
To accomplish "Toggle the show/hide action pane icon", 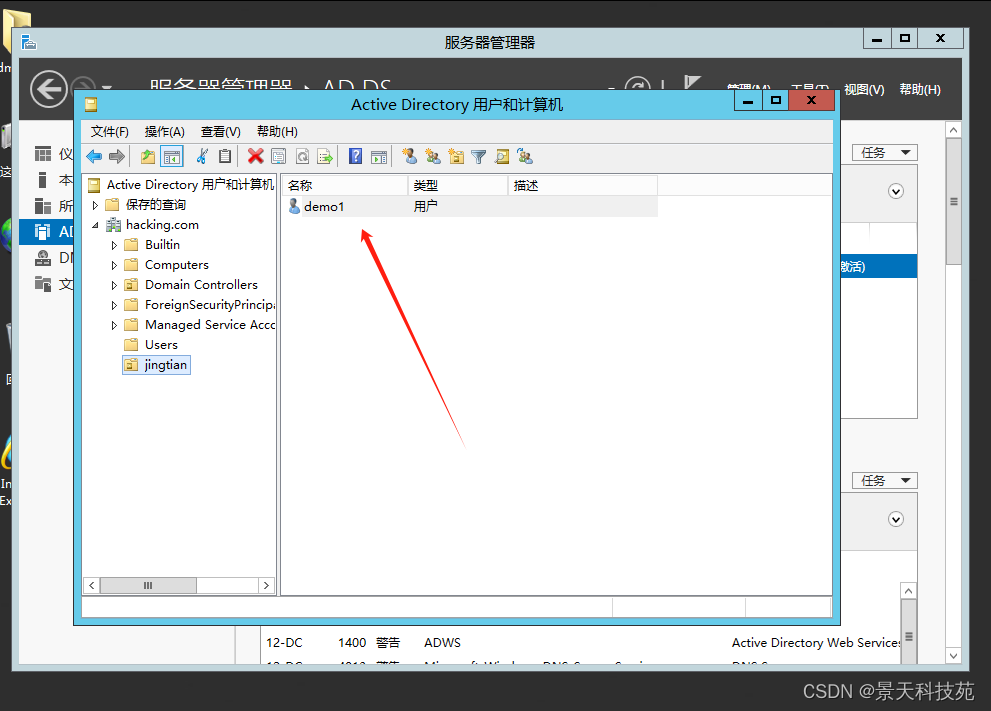I will tap(379, 157).
